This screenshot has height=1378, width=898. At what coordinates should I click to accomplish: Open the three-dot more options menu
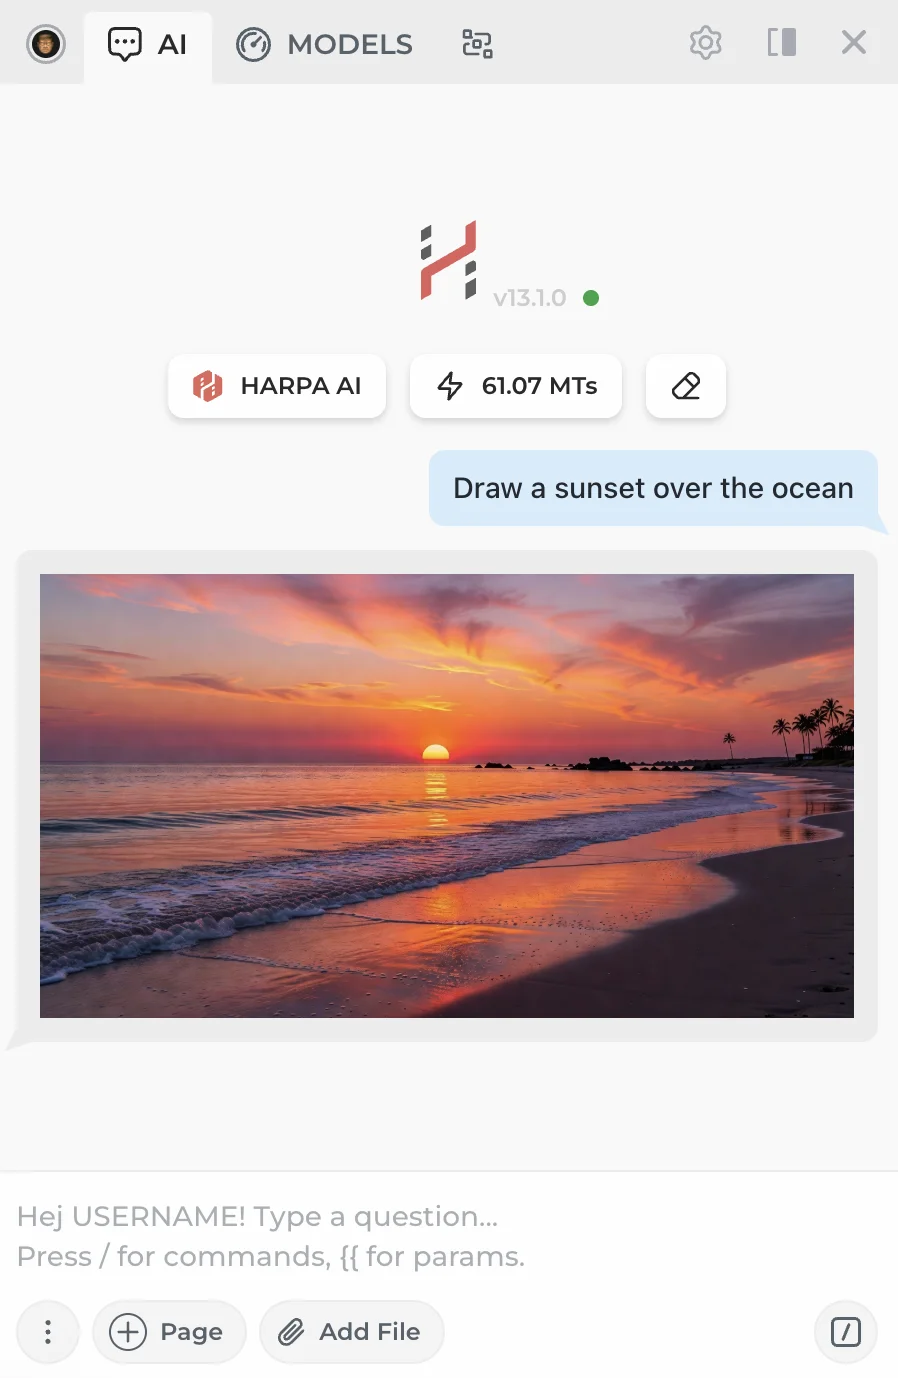pos(48,1332)
